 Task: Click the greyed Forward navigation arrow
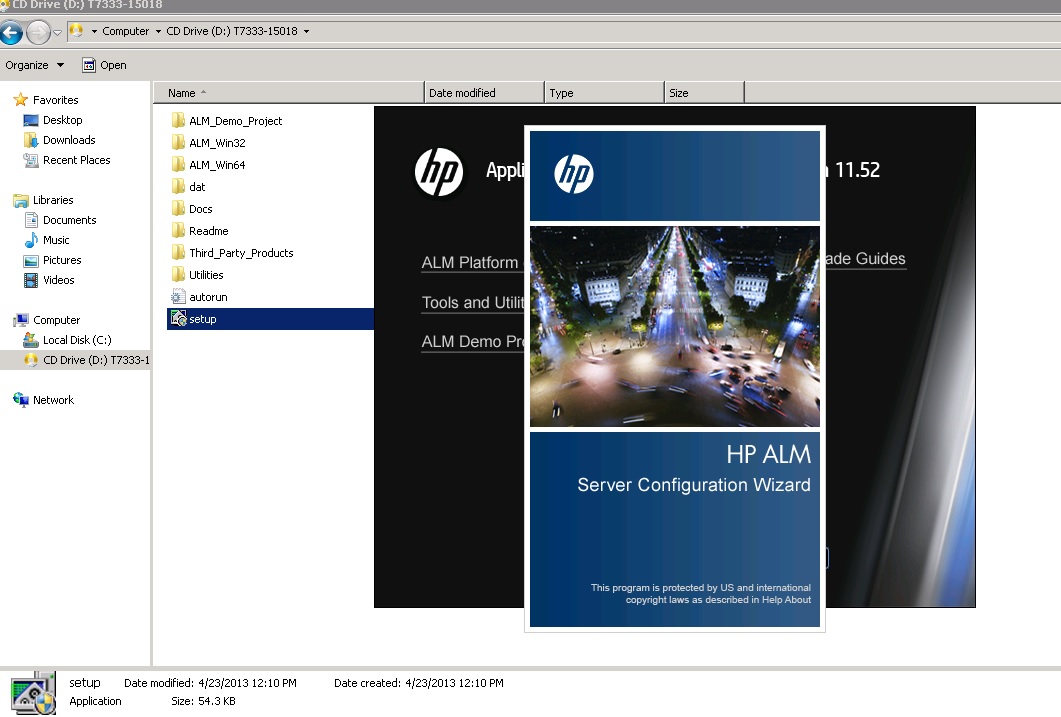click(x=39, y=32)
